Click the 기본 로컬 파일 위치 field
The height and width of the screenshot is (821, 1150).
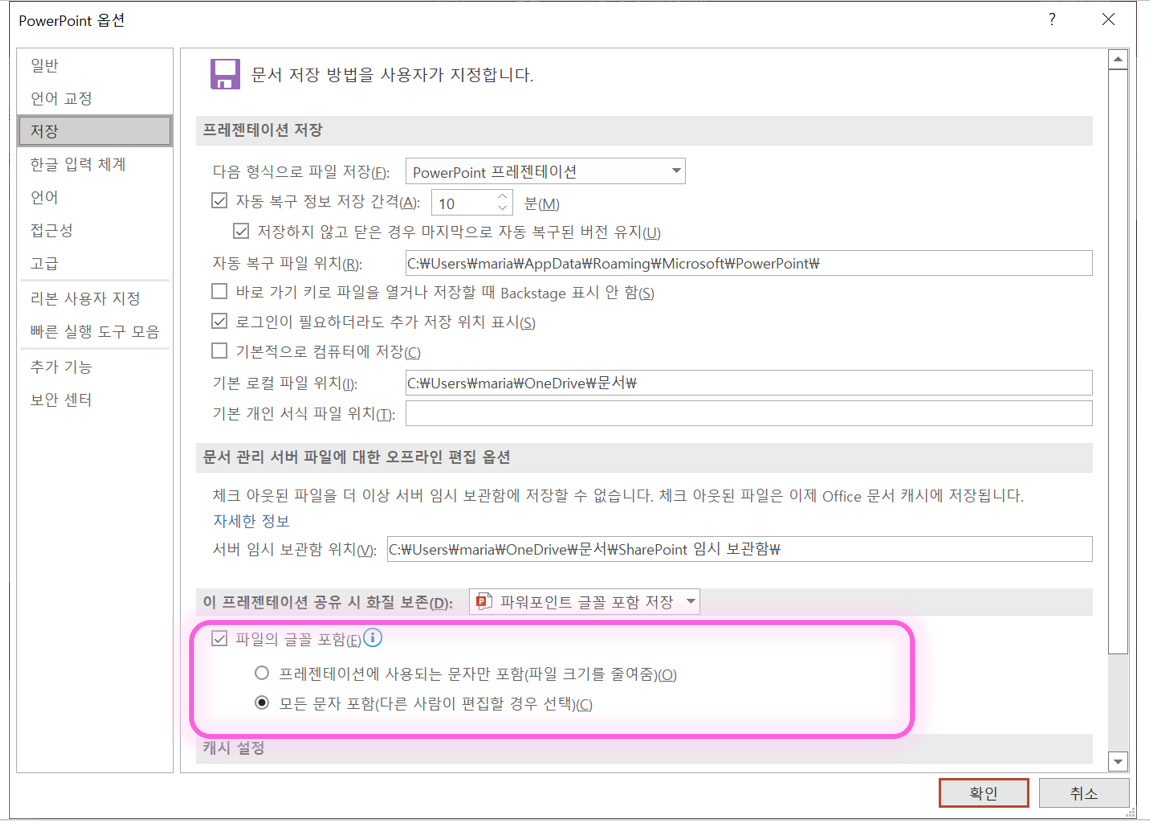pos(749,383)
